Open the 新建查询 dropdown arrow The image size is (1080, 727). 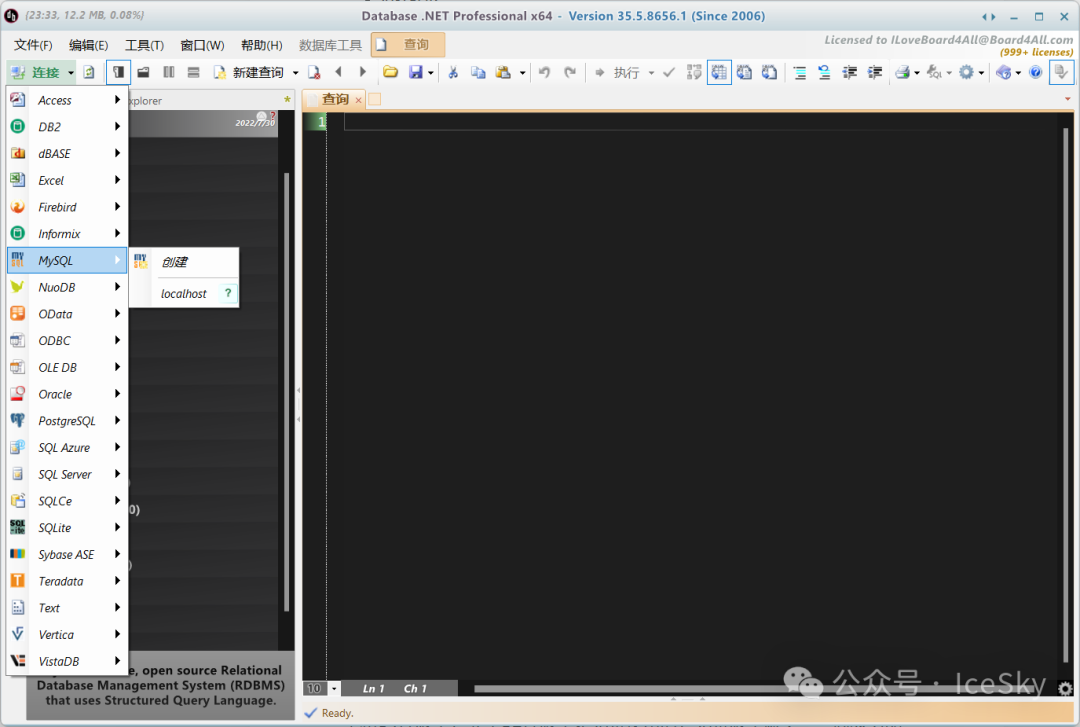(295, 73)
